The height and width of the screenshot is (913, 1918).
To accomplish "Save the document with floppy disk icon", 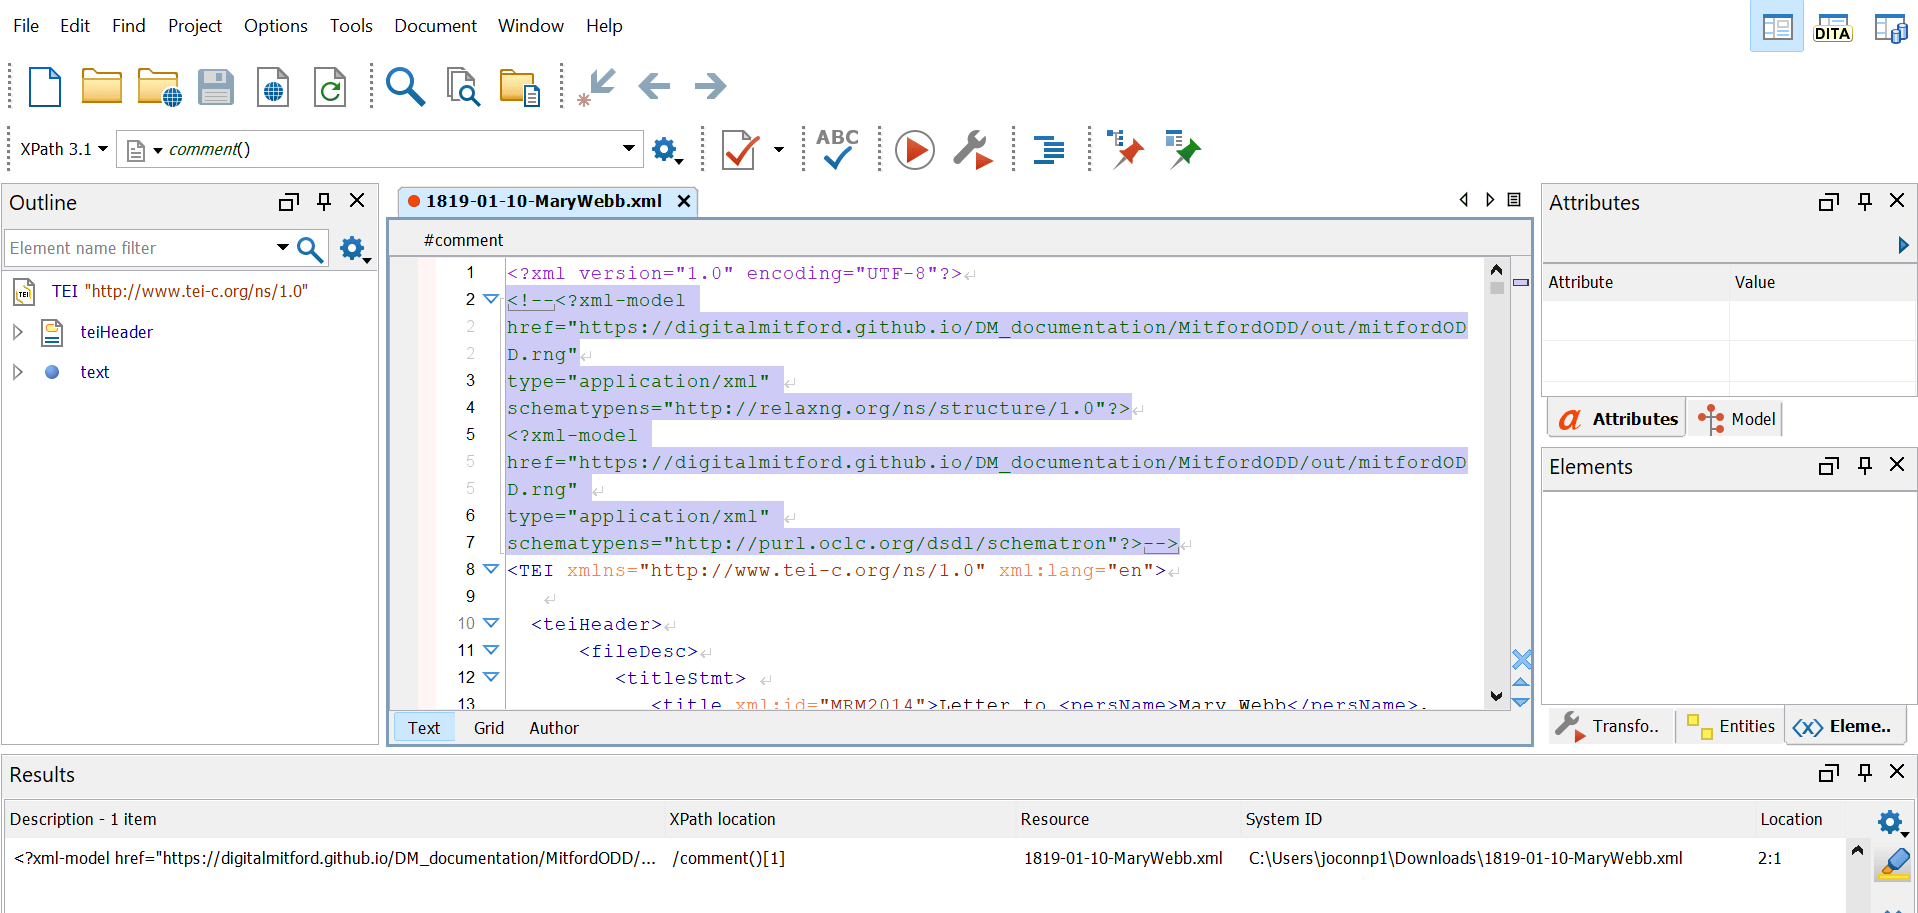I will click(x=216, y=87).
